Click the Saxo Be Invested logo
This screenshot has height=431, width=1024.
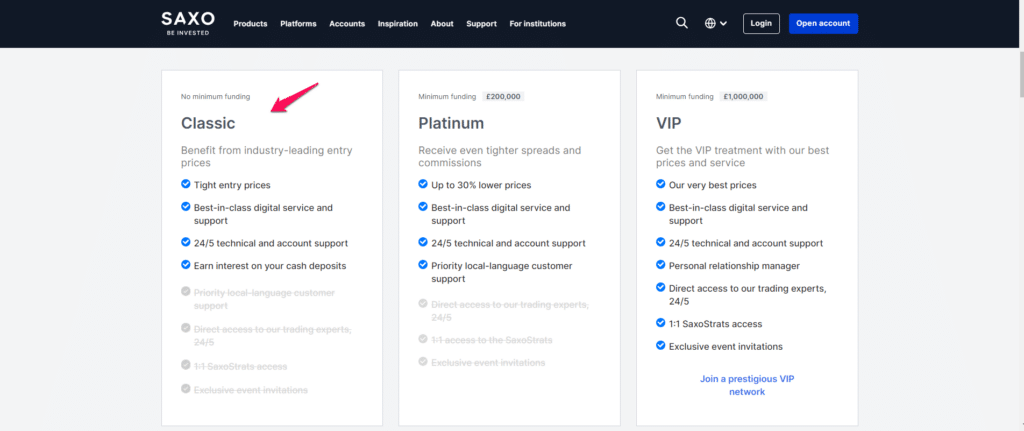tap(187, 24)
